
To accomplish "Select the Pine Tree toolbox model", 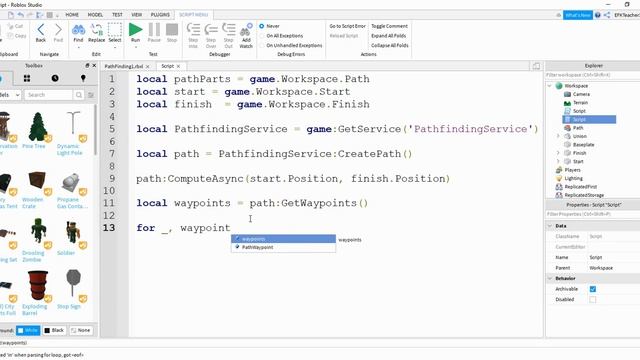I will [x=38, y=130].
